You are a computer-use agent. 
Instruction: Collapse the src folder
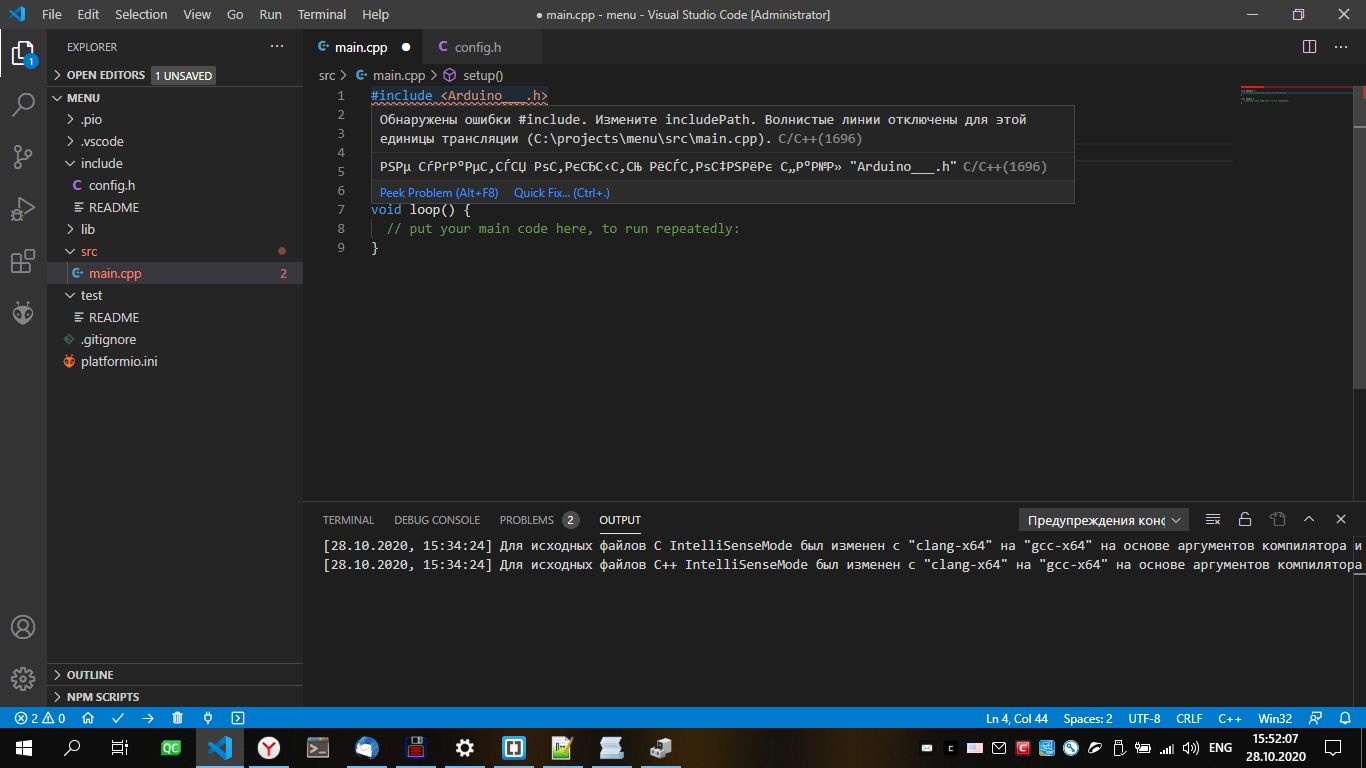pyautogui.click(x=175, y=251)
